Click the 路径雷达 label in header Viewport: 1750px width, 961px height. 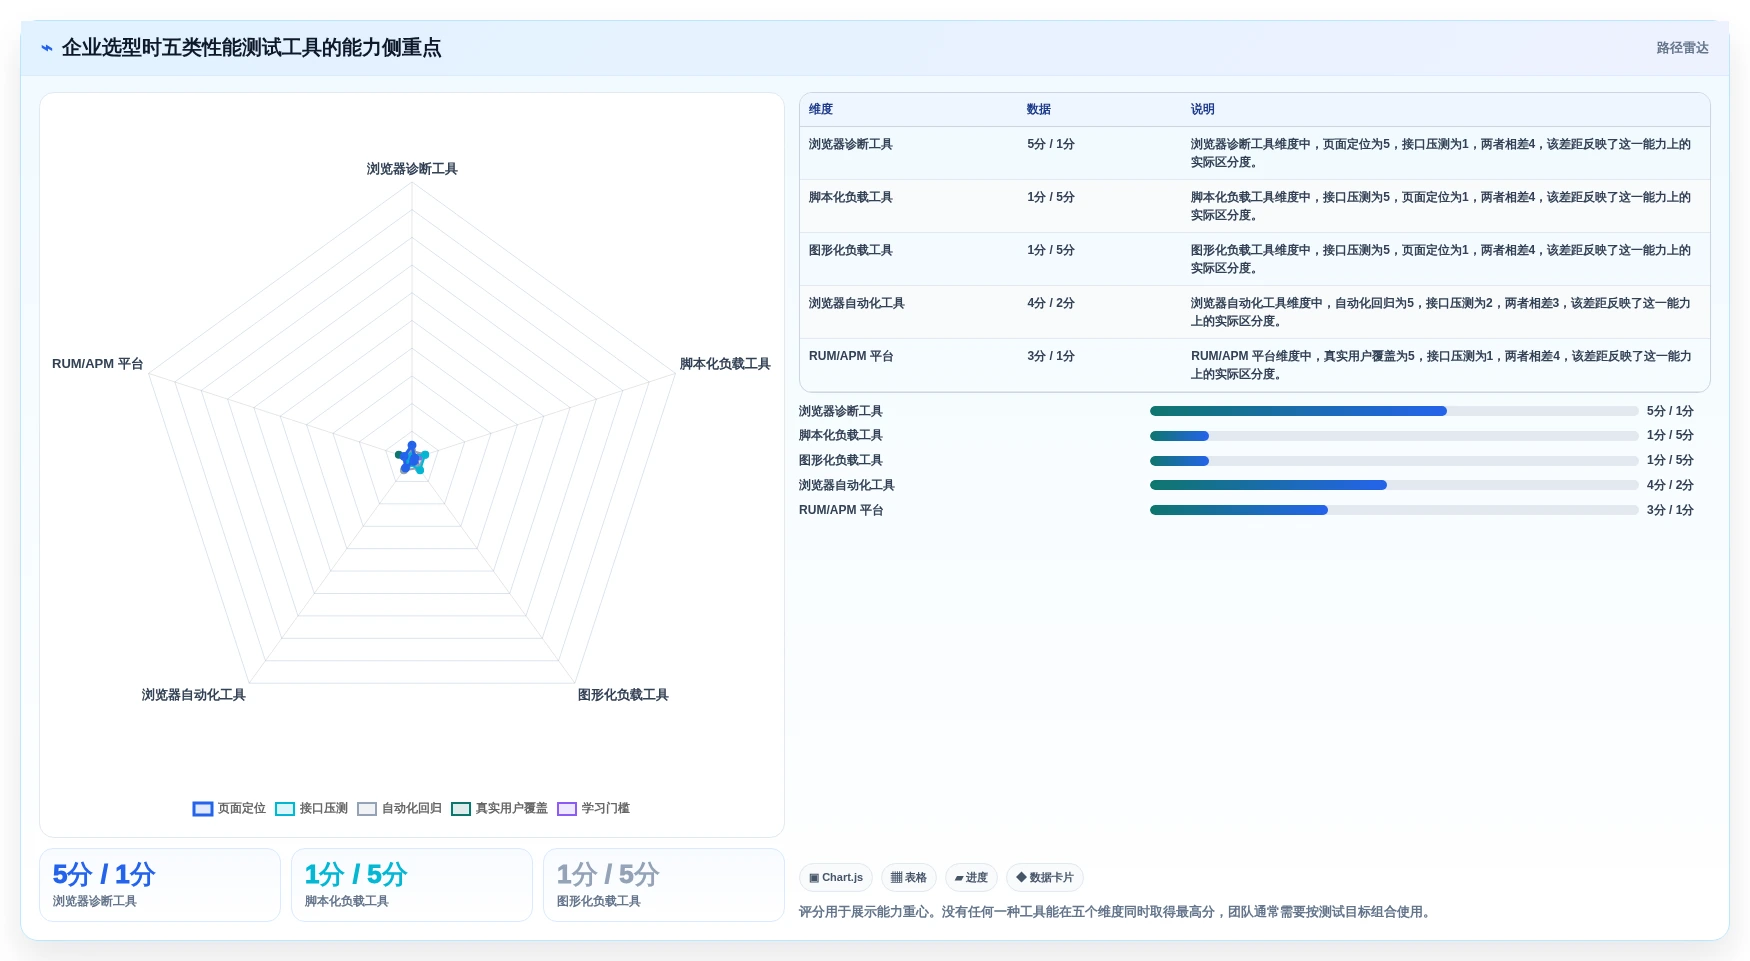[1682, 48]
